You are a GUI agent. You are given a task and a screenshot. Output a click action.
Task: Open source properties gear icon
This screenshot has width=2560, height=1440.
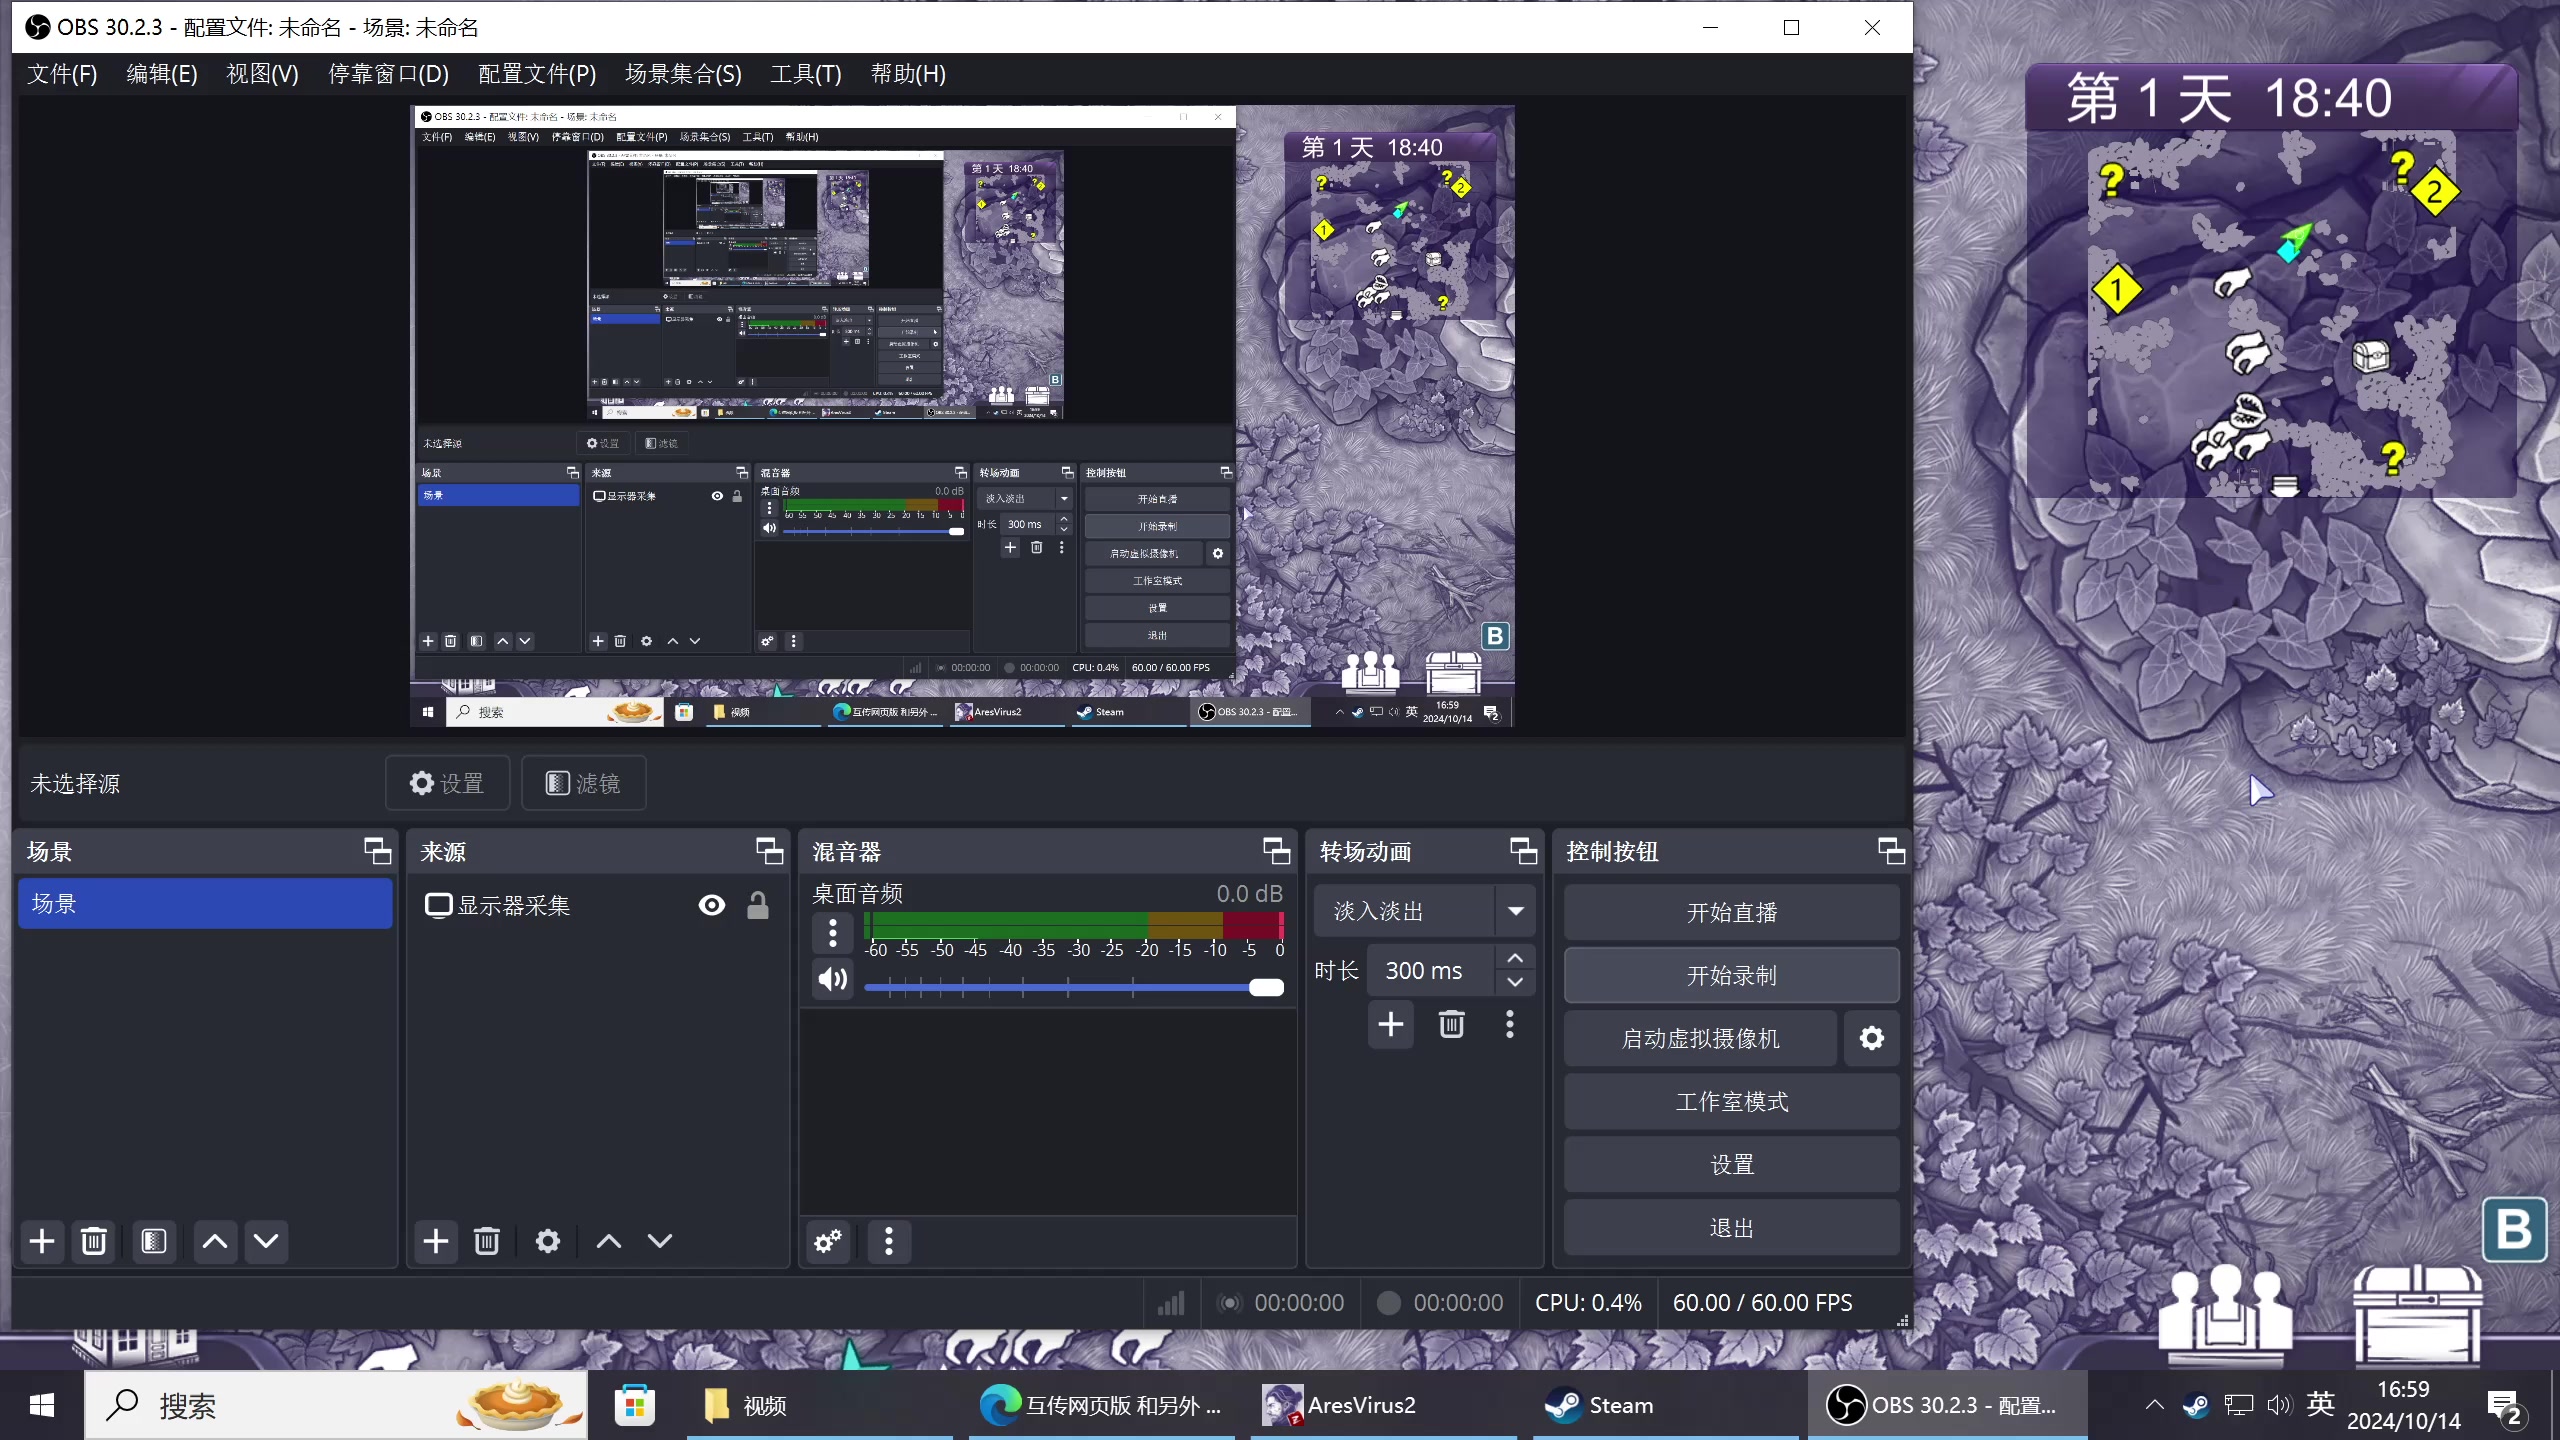tap(548, 1241)
